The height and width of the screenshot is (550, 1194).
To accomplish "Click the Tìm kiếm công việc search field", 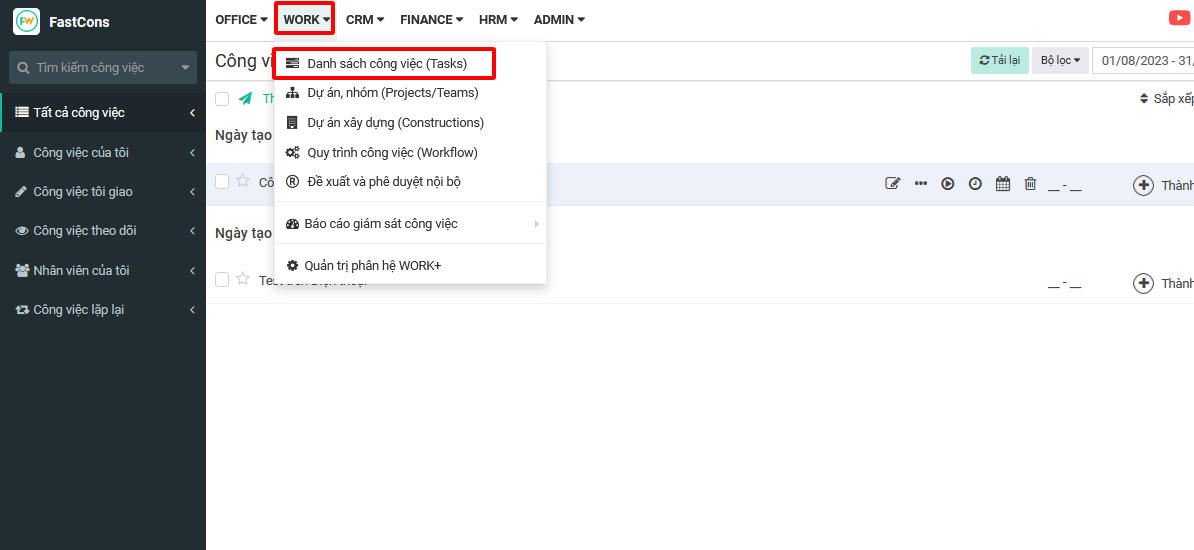I will pos(103,68).
